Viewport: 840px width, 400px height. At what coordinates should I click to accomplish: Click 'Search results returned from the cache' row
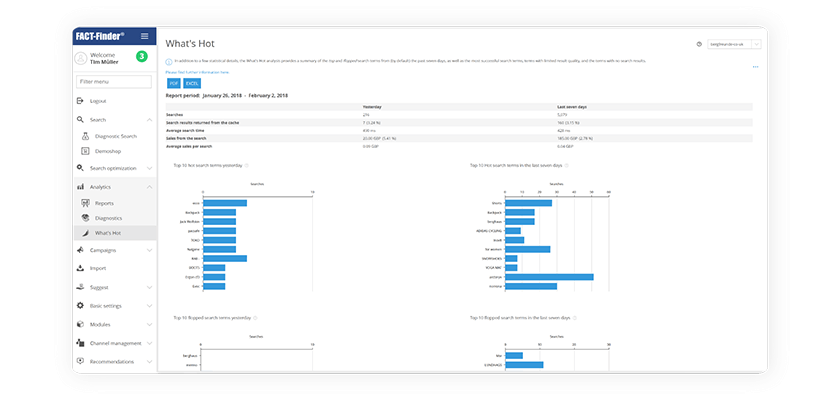[x=459, y=123]
